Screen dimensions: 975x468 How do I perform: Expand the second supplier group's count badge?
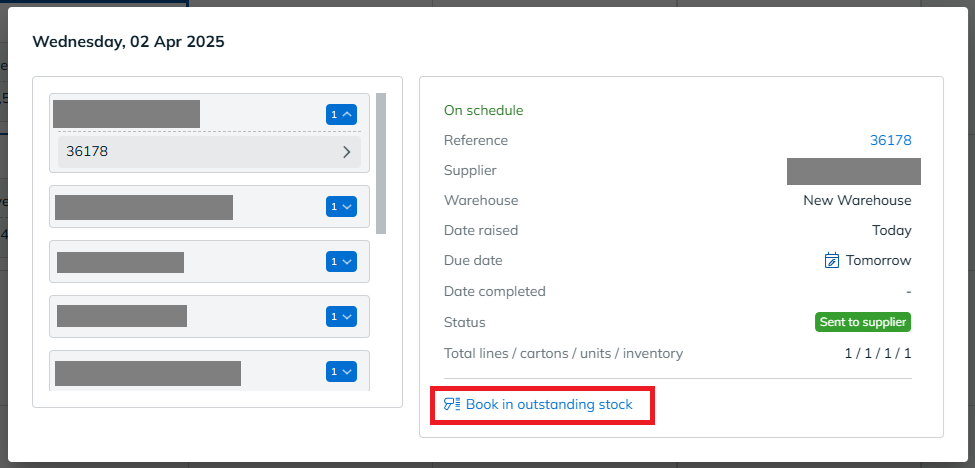(341, 206)
